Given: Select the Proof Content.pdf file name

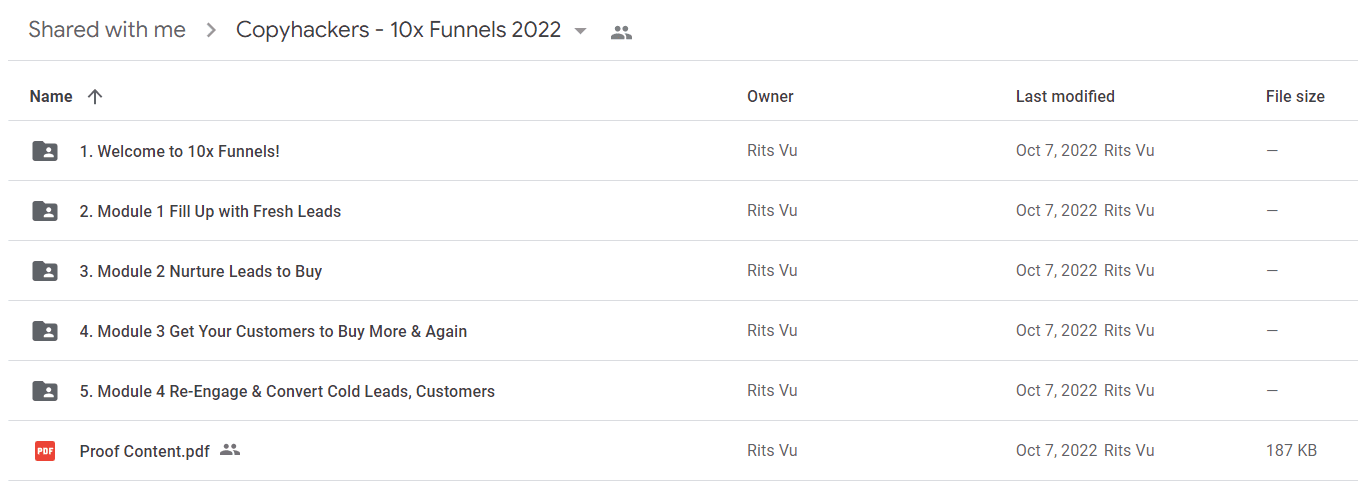Looking at the screenshot, I should click(145, 451).
